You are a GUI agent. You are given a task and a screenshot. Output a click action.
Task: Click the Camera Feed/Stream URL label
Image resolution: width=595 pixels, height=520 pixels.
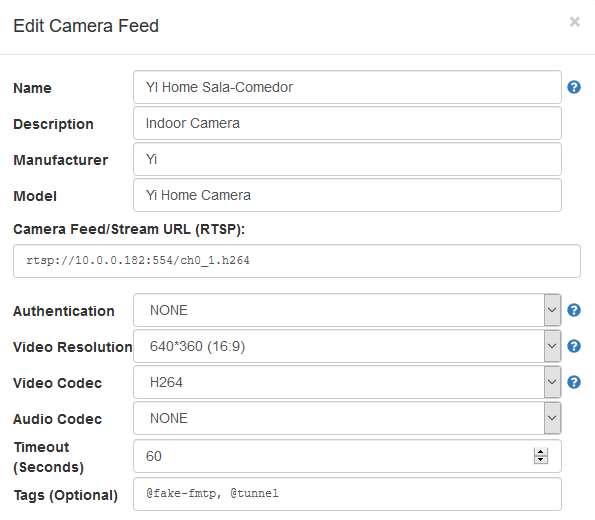coord(129,230)
